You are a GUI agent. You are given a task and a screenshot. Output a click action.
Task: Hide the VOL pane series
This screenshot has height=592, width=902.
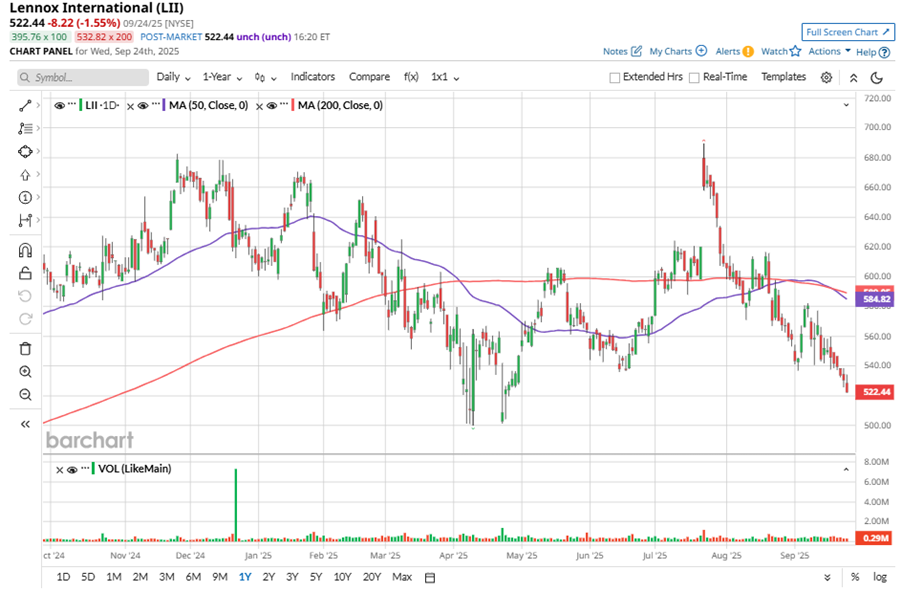click(x=72, y=469)
